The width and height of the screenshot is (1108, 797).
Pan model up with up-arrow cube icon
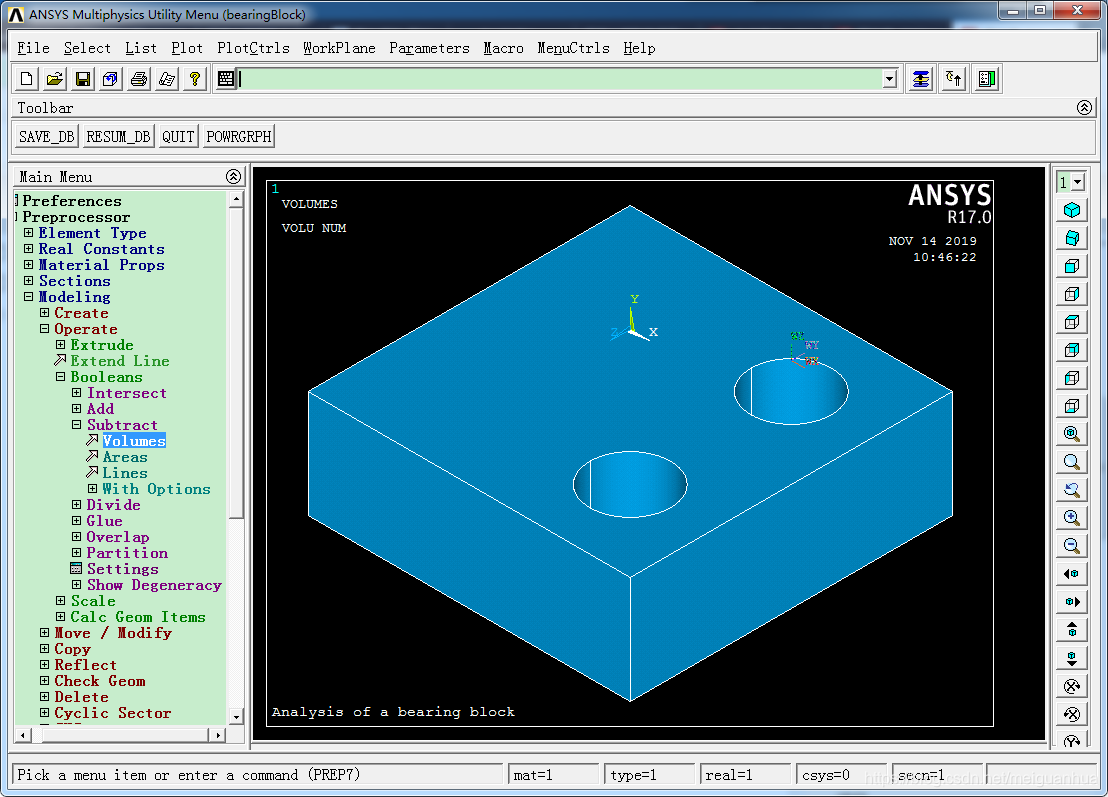(x=1072, y=630)
